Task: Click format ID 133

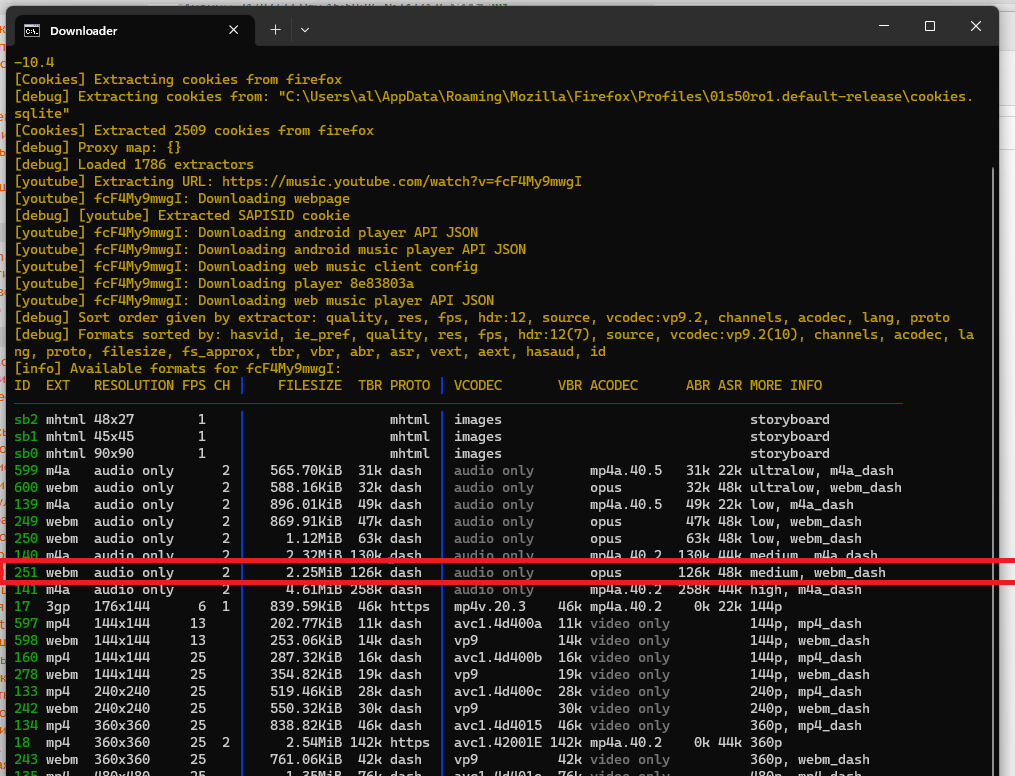Action: coord(26,691)
